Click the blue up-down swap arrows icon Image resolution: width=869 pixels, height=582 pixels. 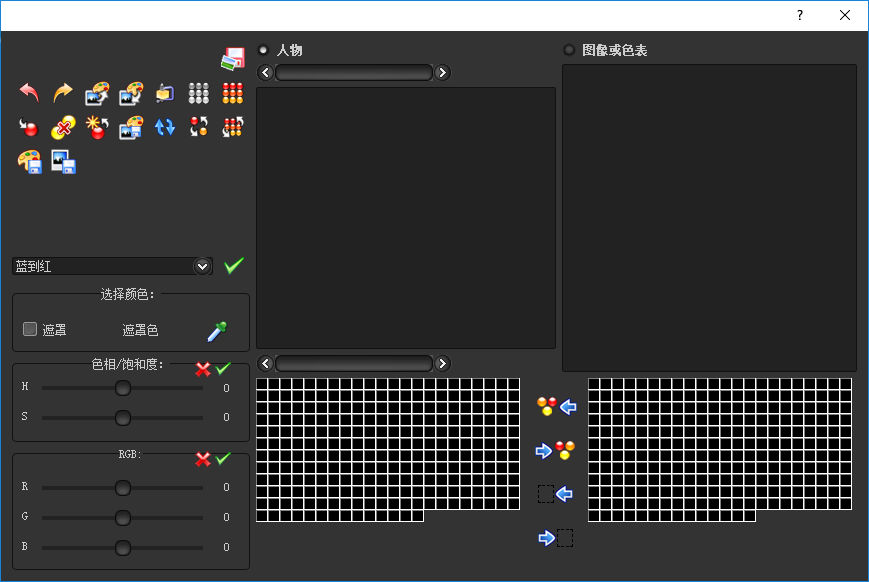[x=165, y=127]
